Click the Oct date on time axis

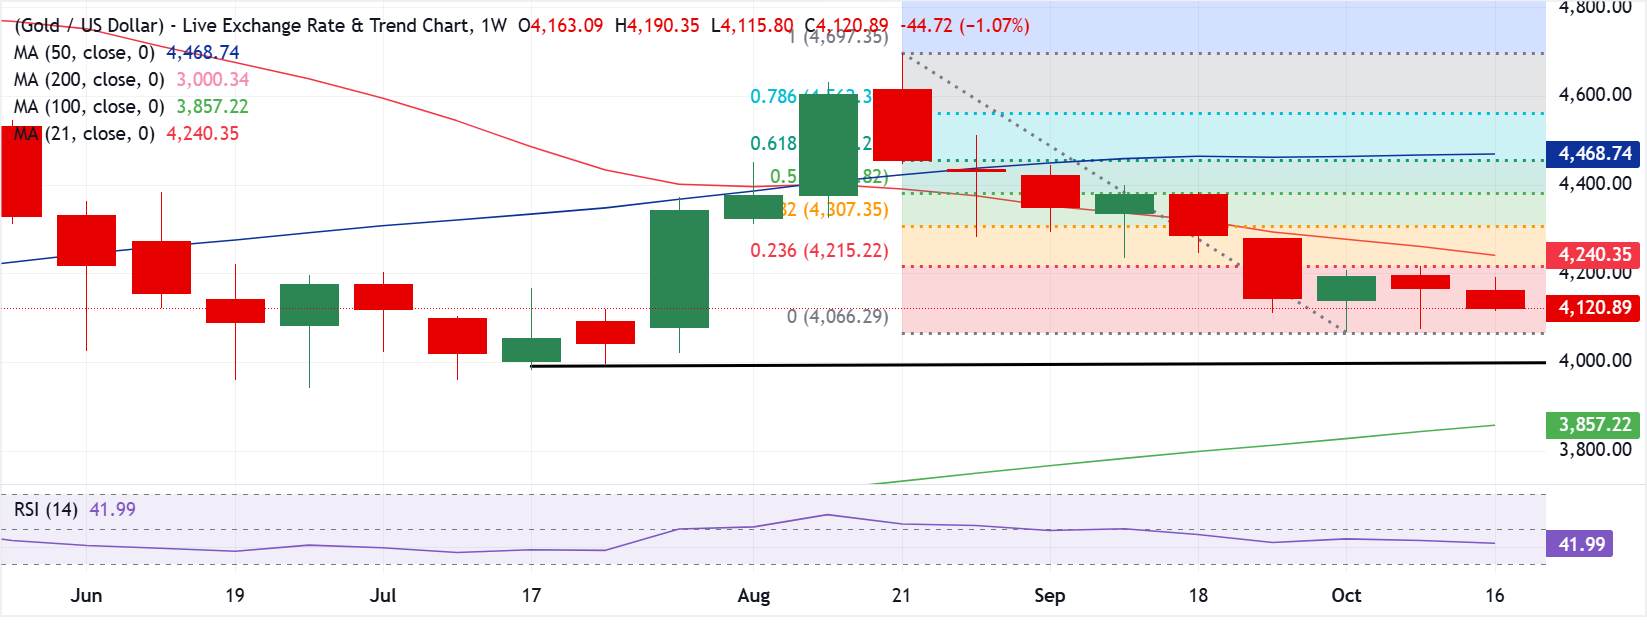click(x=1346, y=596)
